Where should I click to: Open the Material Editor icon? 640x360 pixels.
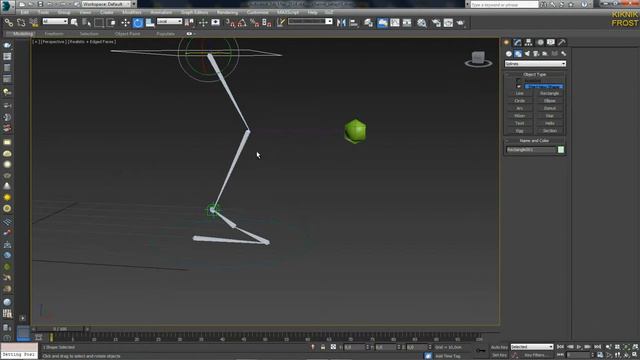click(422, 22)
